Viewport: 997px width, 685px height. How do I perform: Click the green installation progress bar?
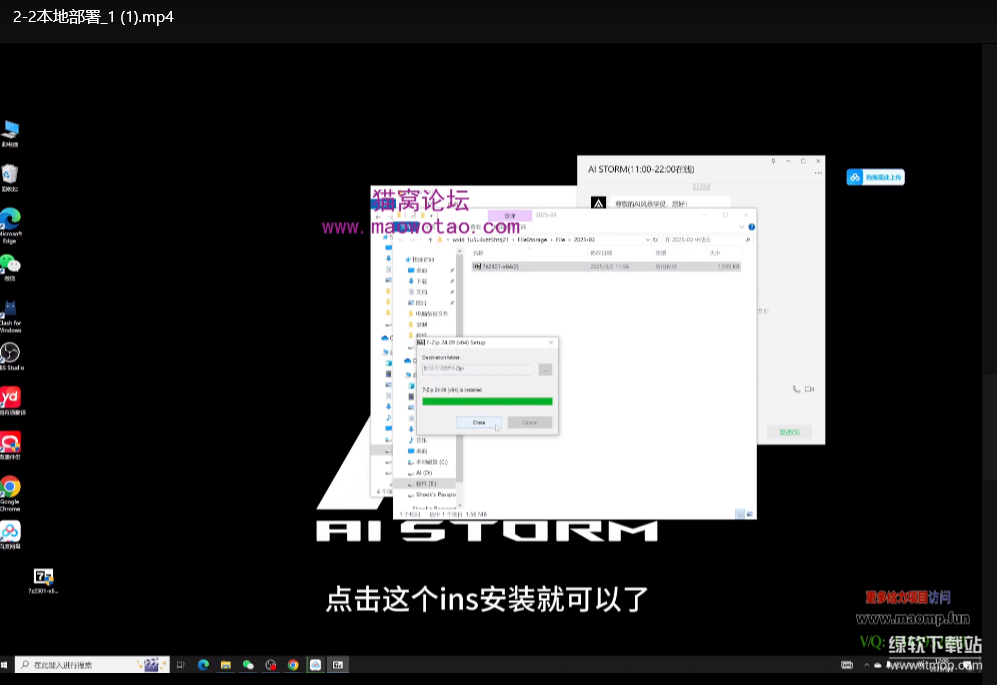pos(487,401)
